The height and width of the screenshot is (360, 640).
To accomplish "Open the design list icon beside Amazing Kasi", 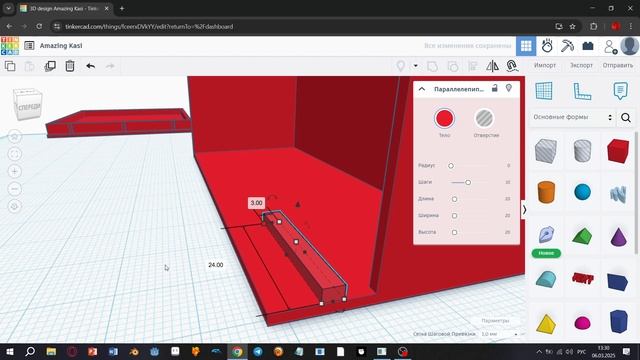I will (29, 46).
